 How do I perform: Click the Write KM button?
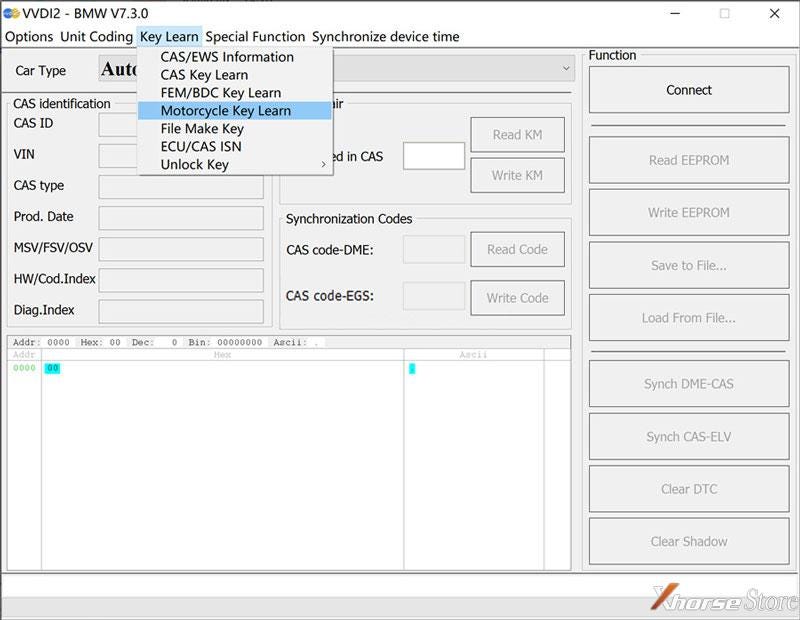517,176
